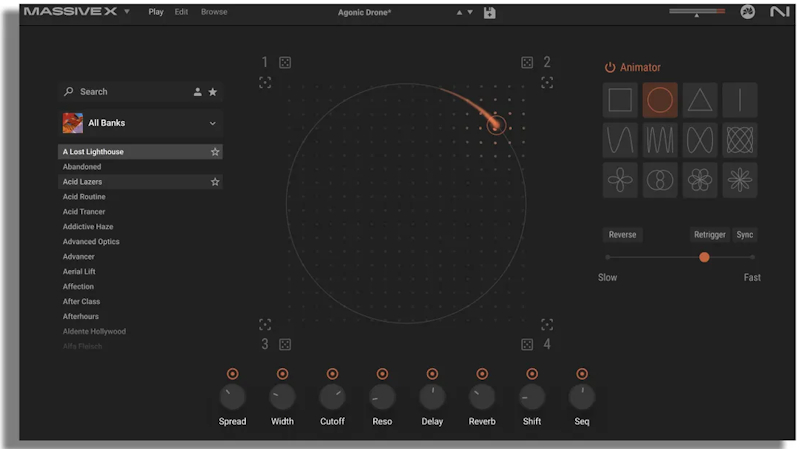800x449 pixels.
Task: Load the Addictive Haze preset
Action: (140, 227)
